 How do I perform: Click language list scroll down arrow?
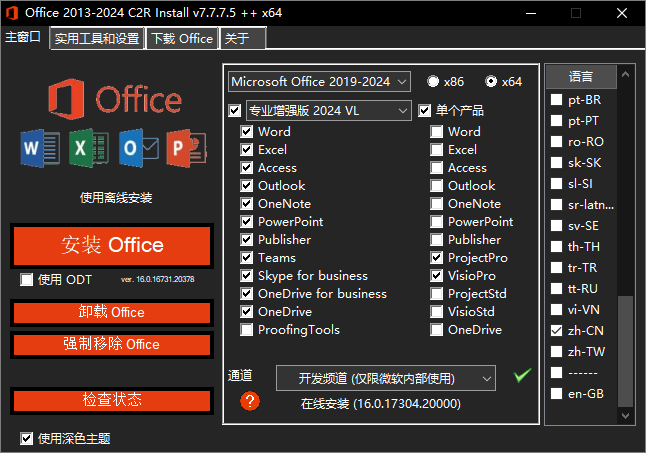(625, 416)
